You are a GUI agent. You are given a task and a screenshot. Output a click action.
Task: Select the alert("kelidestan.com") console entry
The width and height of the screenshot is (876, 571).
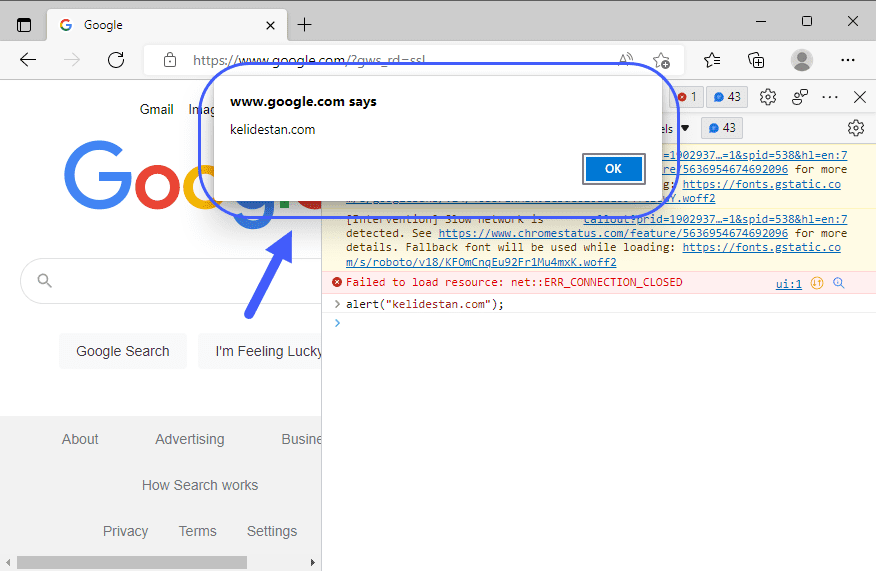tap(425, 304)
